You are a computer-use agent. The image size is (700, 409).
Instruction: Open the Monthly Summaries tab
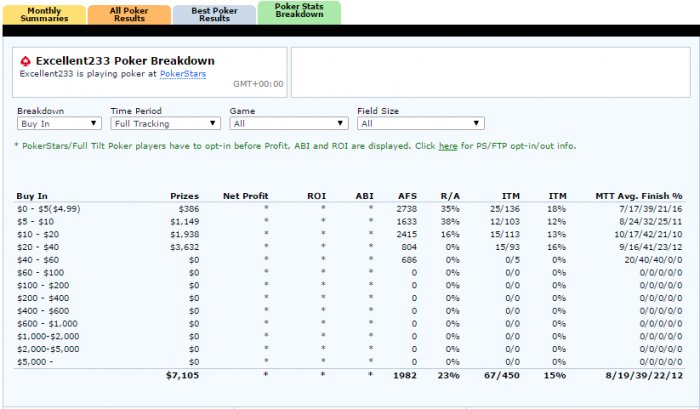[x=41, y=13]
